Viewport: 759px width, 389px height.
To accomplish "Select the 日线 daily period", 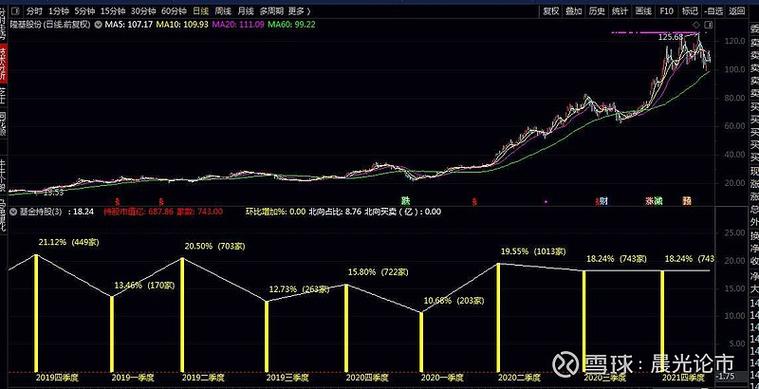I will coord(200,11).
